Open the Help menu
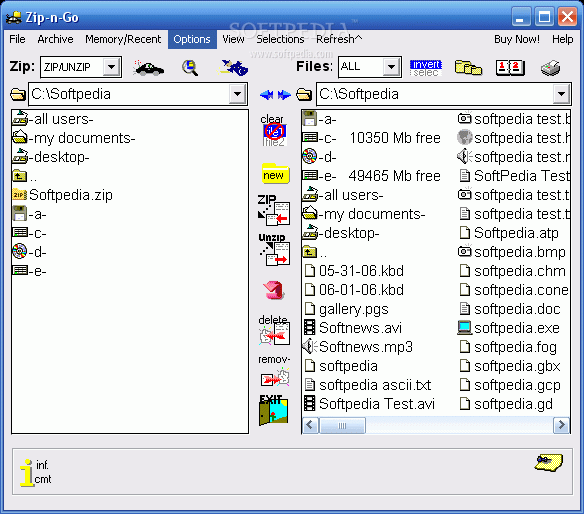The image size is (584, 514). 562,39
